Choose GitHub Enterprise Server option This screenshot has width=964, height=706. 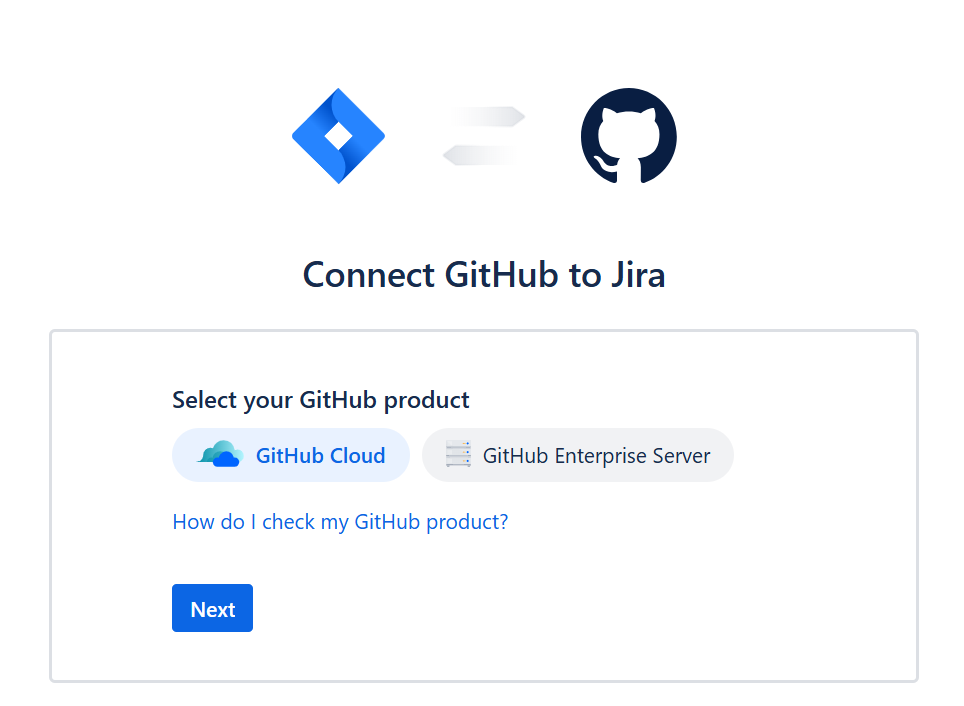578,455
